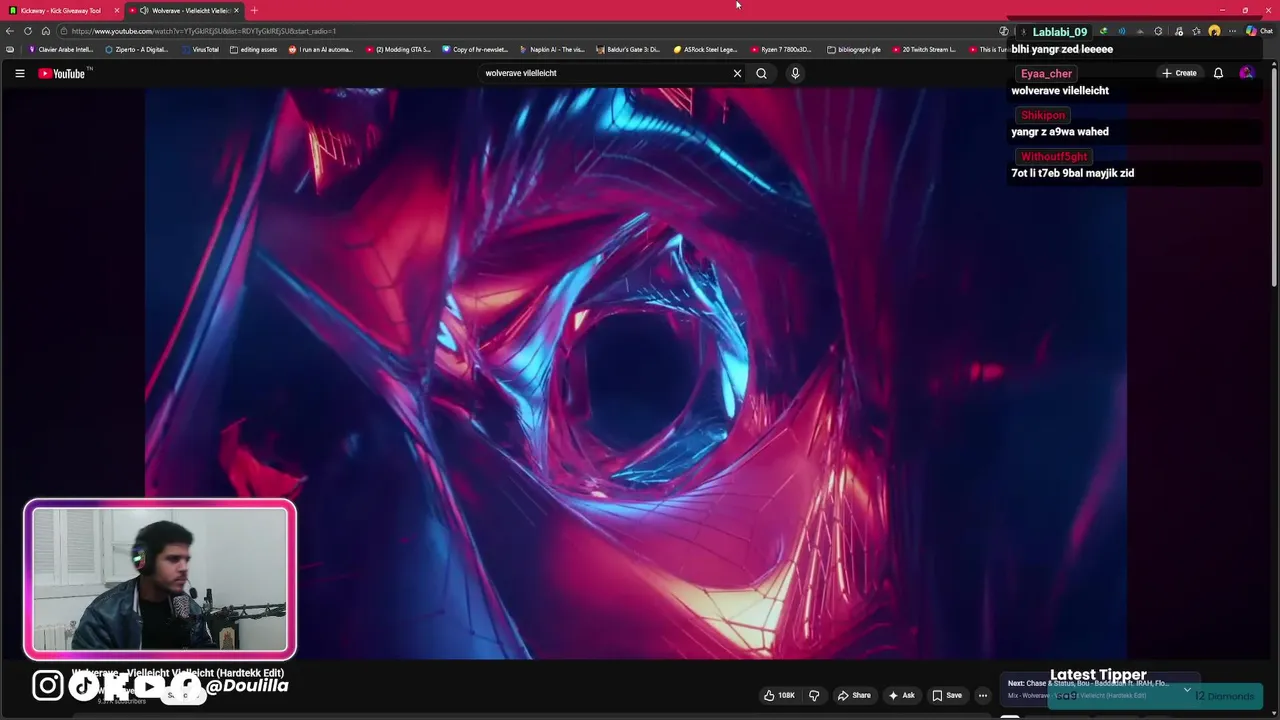The image size is (1280, 720).
Task: Go back in browser history
Action: point(10,31)
